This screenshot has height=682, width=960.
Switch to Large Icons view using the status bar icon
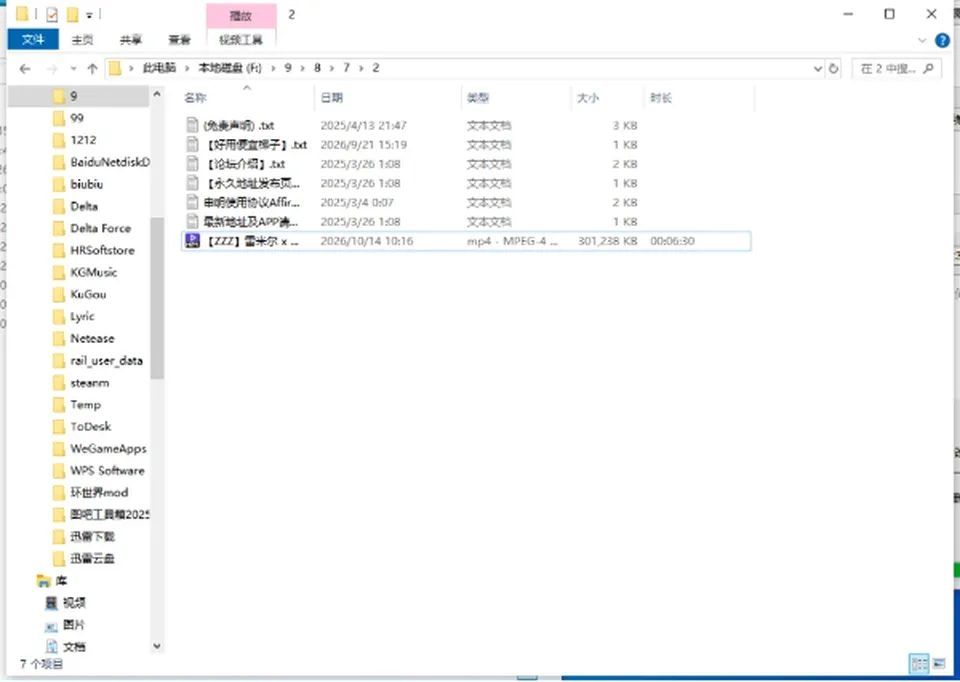939,664
